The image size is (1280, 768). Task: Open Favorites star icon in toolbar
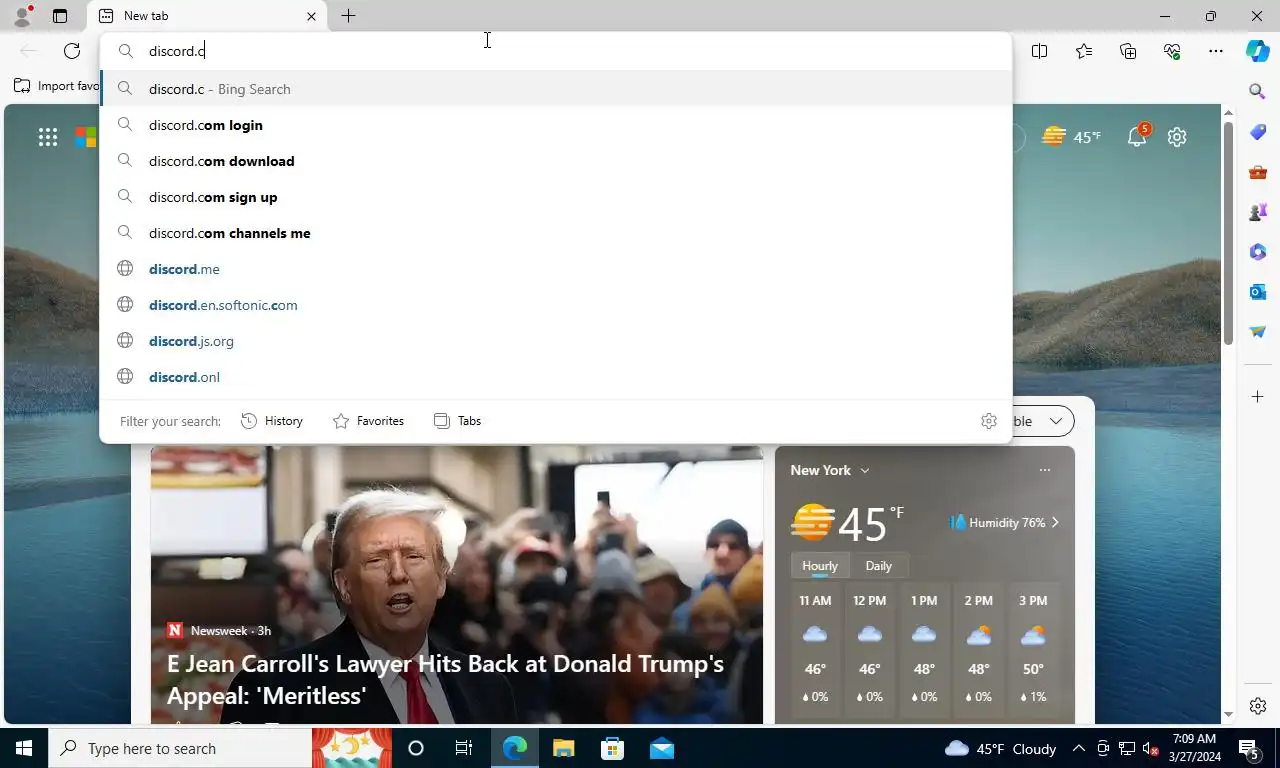[1084, 51]
